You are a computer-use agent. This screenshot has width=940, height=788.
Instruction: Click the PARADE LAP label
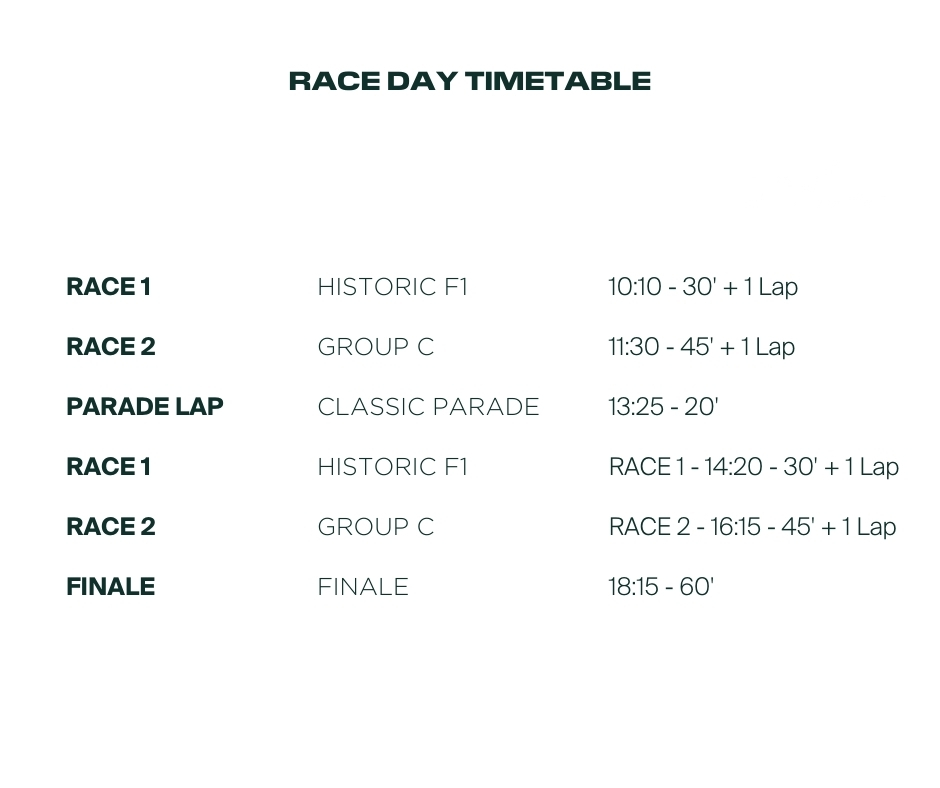pyautogui.click(x=145, y=407)
